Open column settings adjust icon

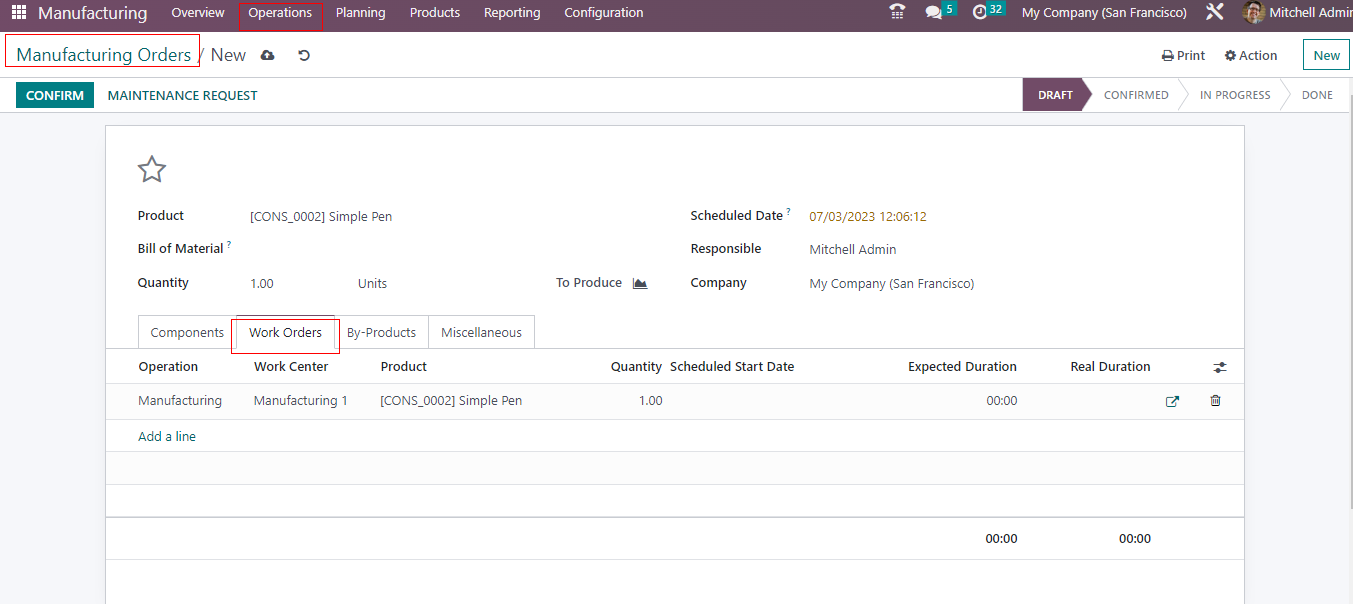[1219, 368]
